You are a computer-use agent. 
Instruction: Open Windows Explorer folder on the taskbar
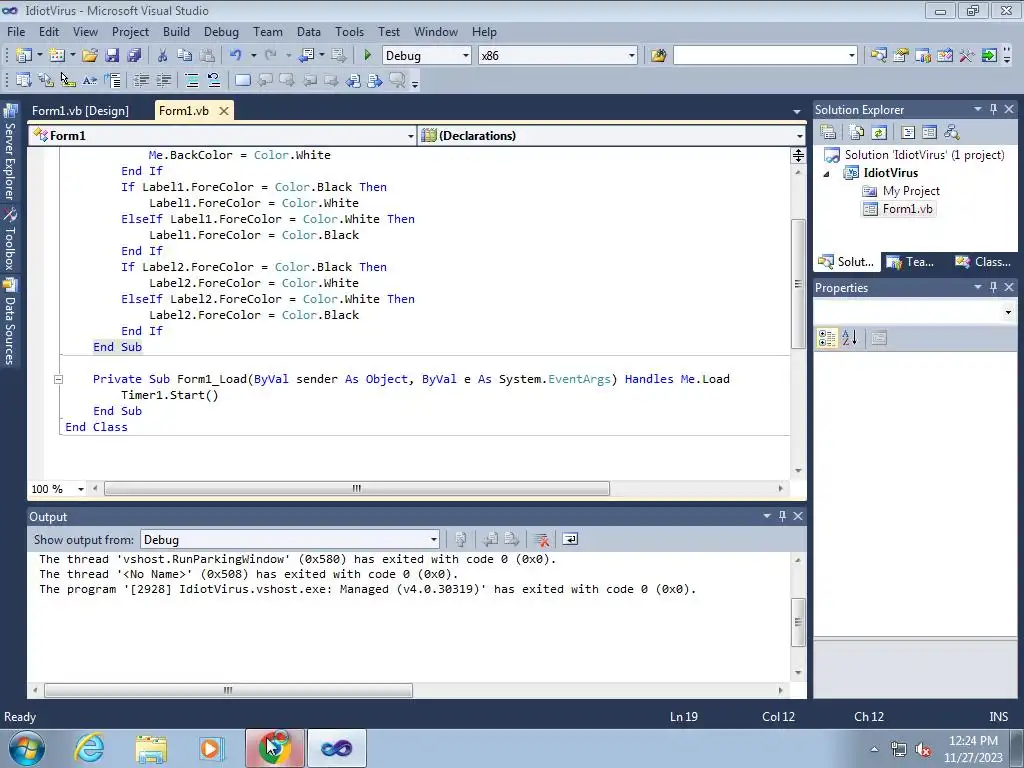[151, 748]
